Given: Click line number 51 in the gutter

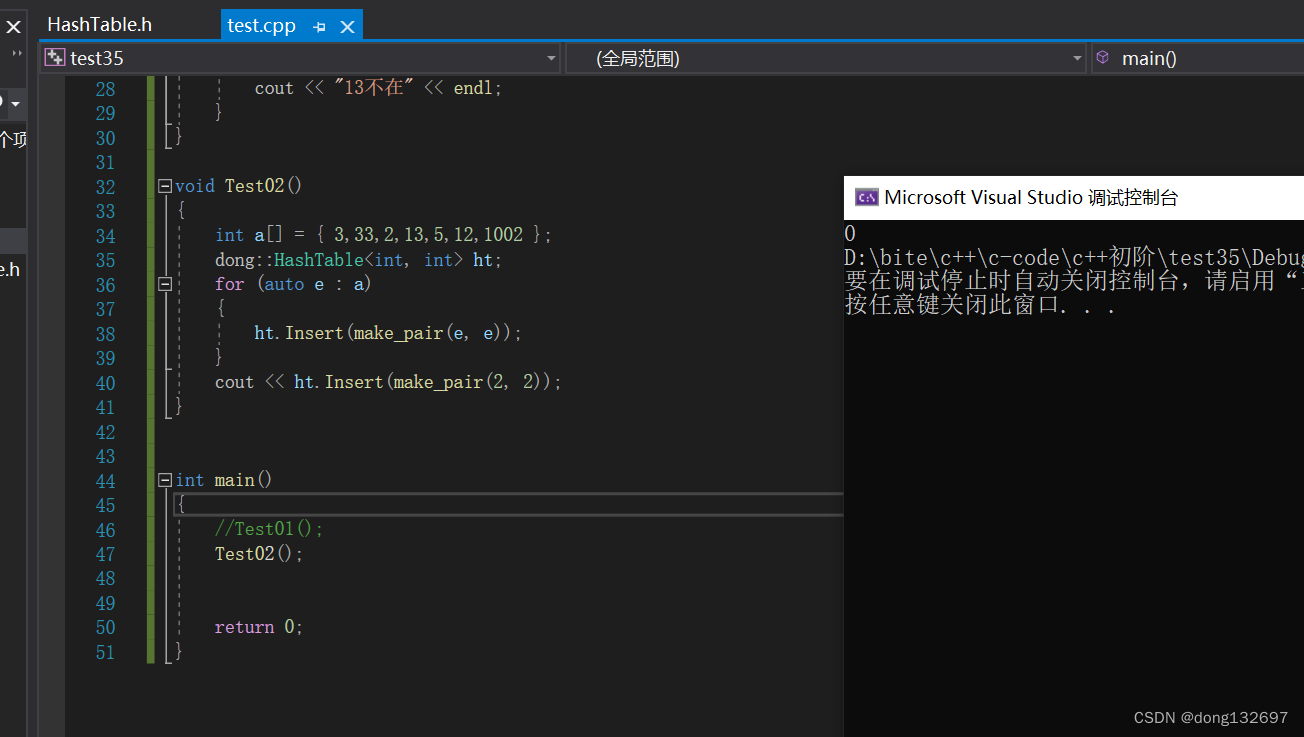Looking at the screenshot, I should pyautogui.click(x=105, y=652).
